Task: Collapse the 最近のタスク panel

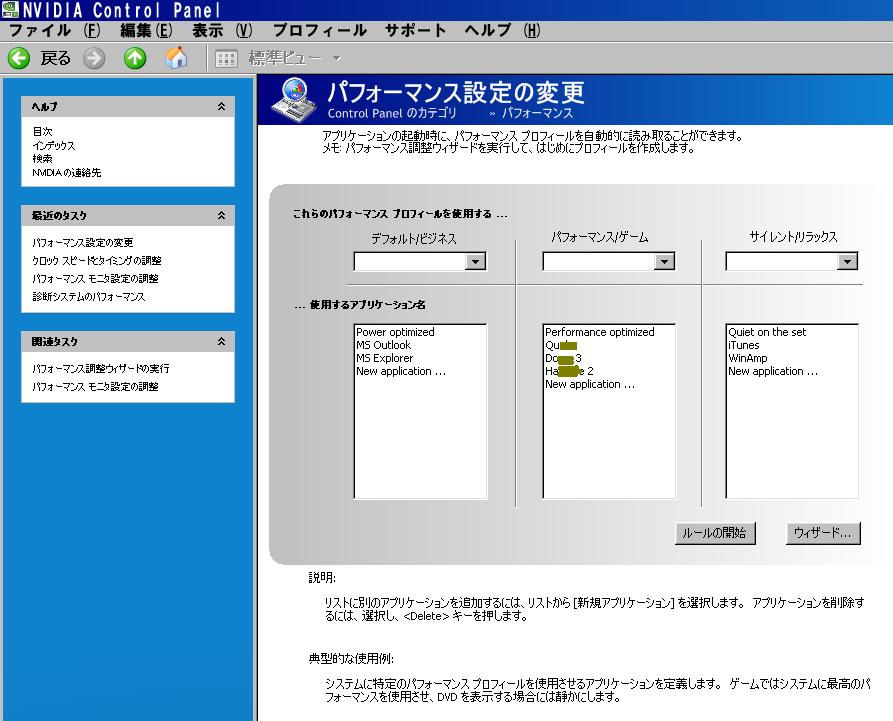Action: (221, 215)
